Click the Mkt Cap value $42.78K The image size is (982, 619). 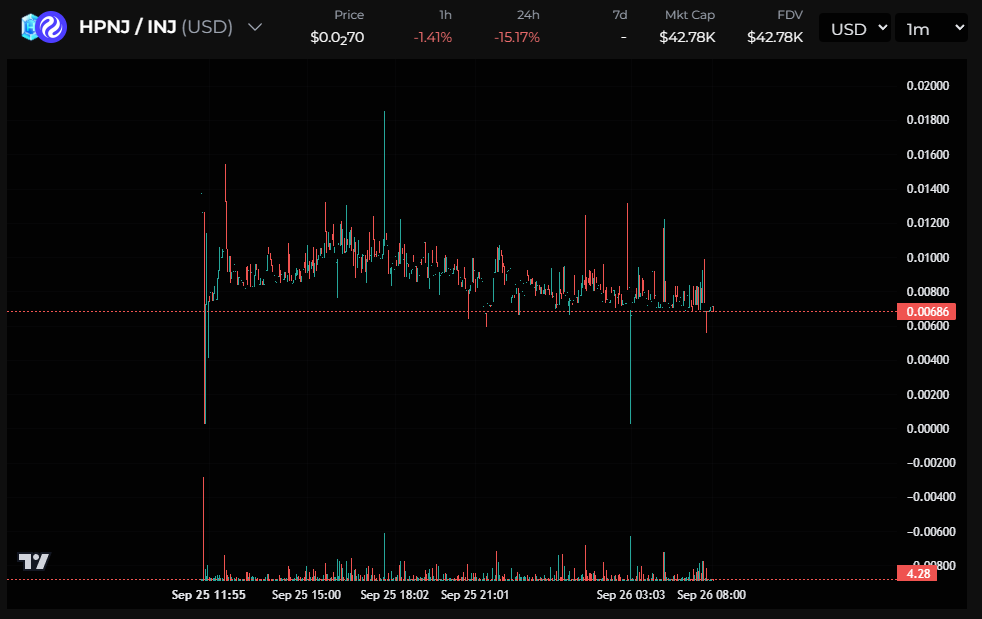coord(687,37)
